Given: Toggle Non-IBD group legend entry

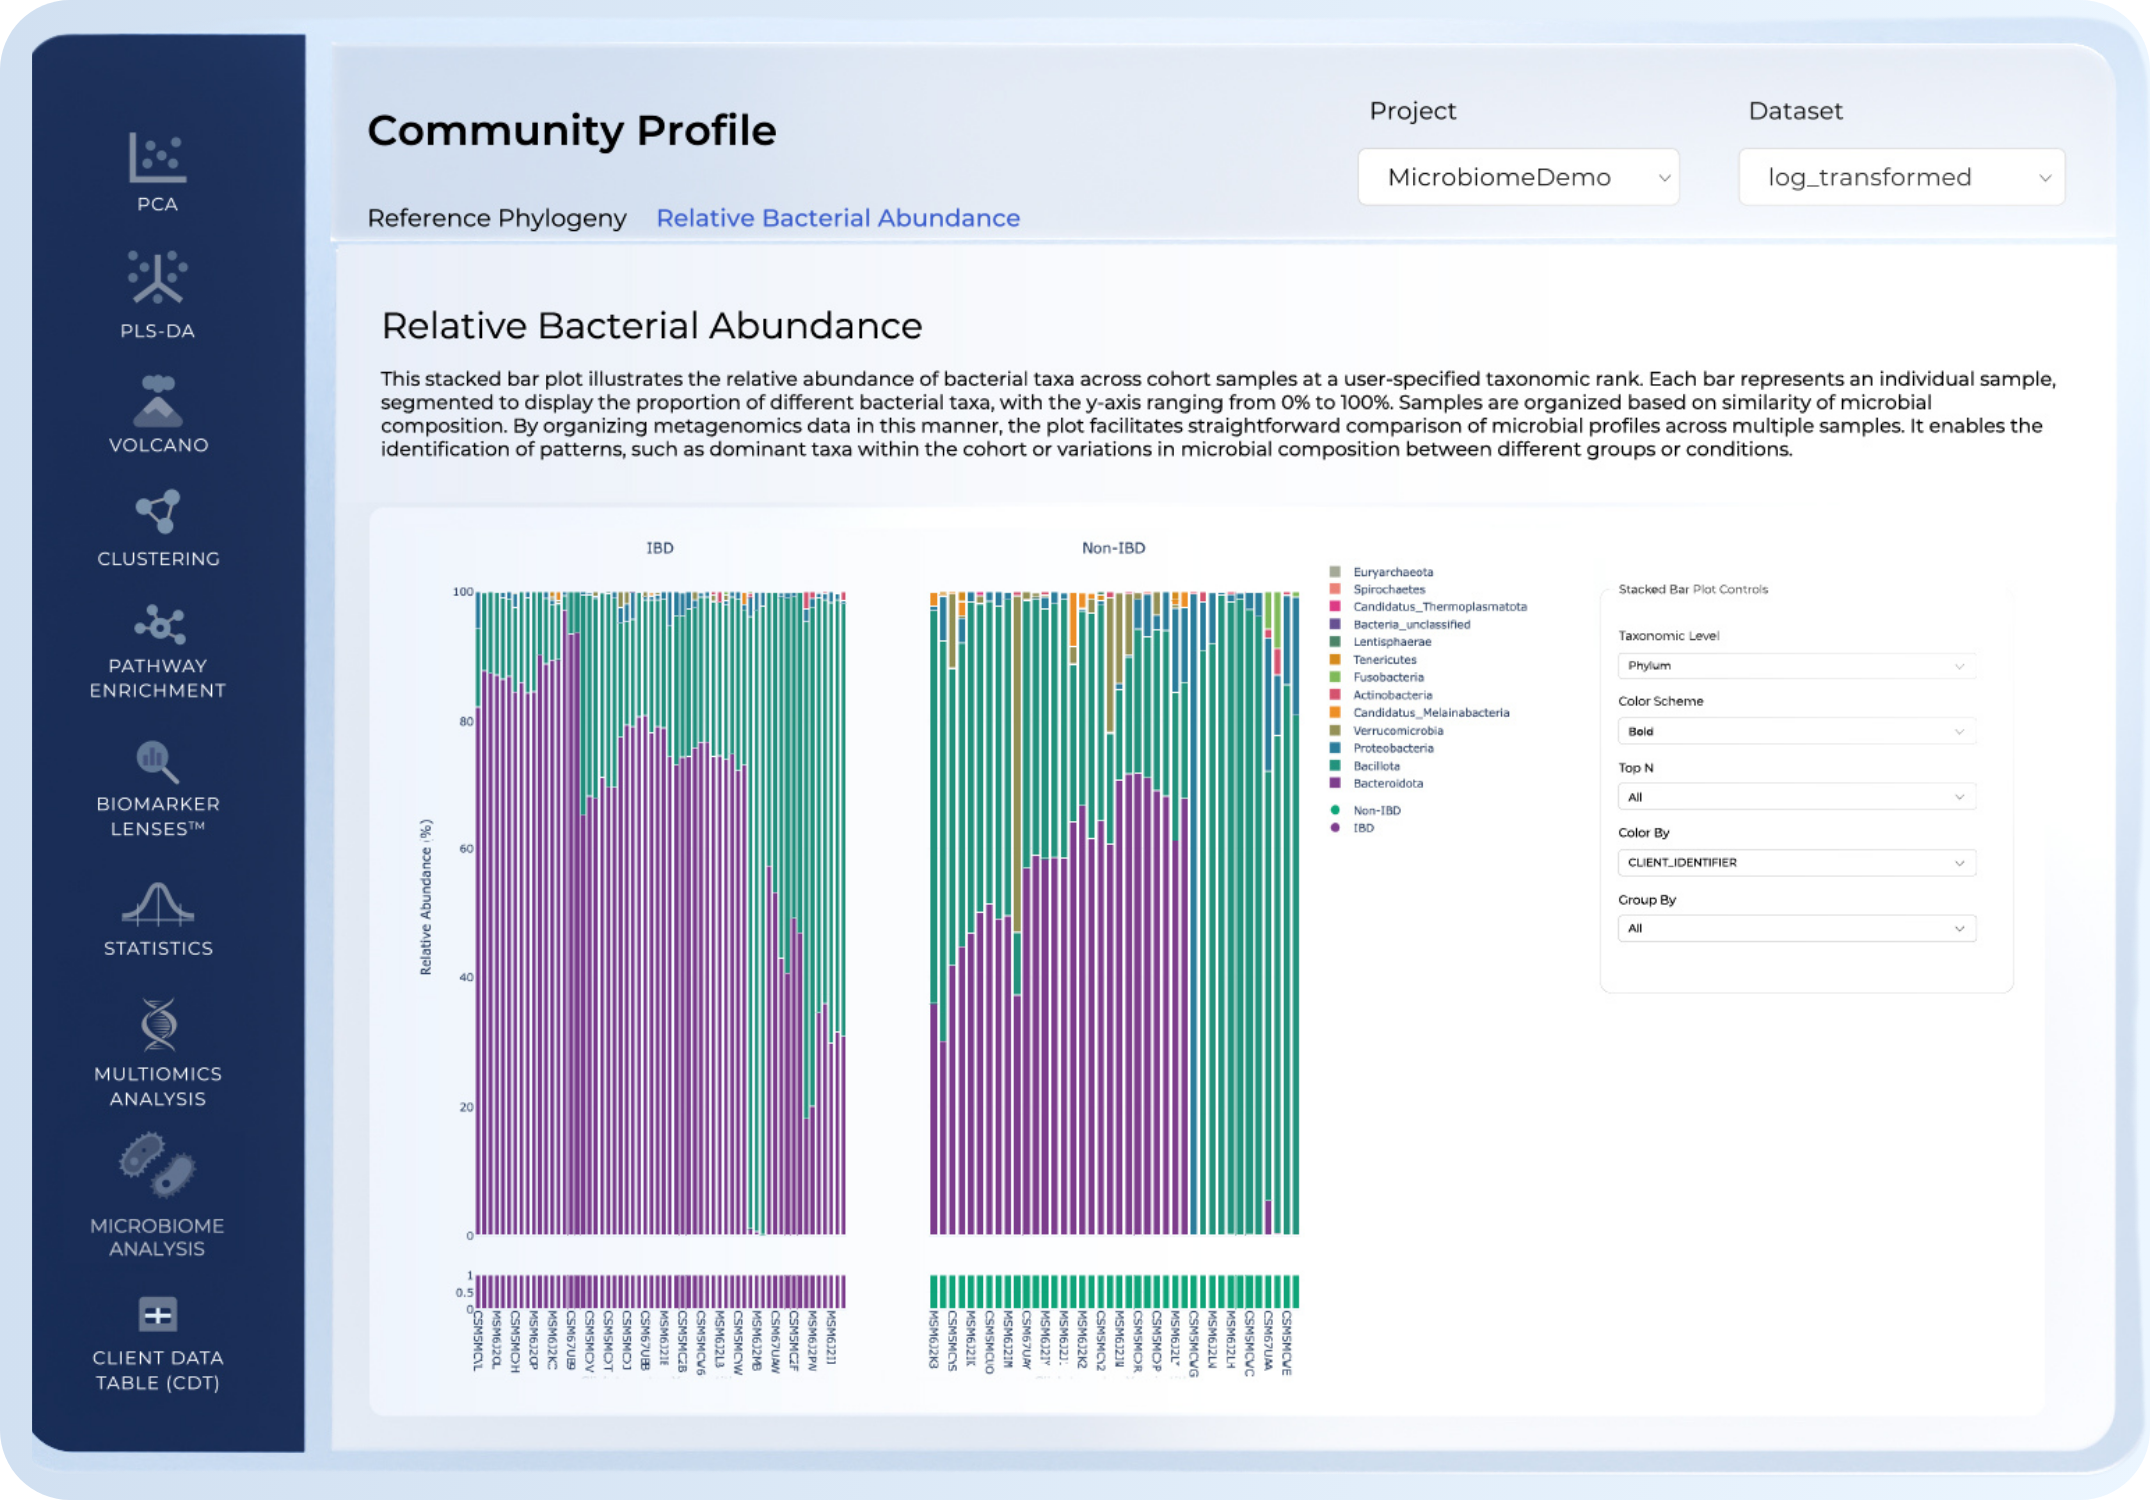Looking at the screenshot, I should [1366, 811].
